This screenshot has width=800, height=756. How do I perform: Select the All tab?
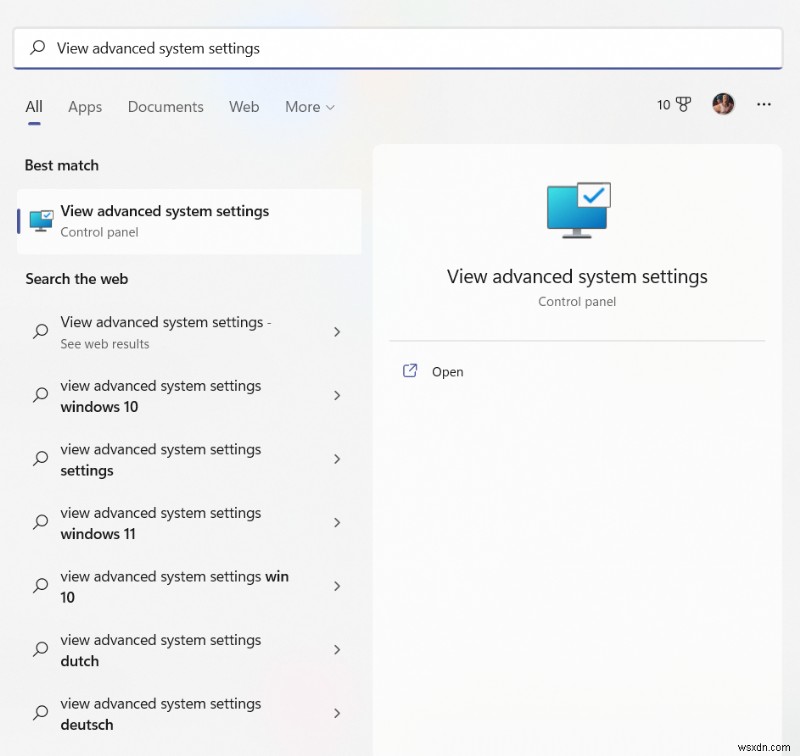pyautogui.click(x=34, y=107)
